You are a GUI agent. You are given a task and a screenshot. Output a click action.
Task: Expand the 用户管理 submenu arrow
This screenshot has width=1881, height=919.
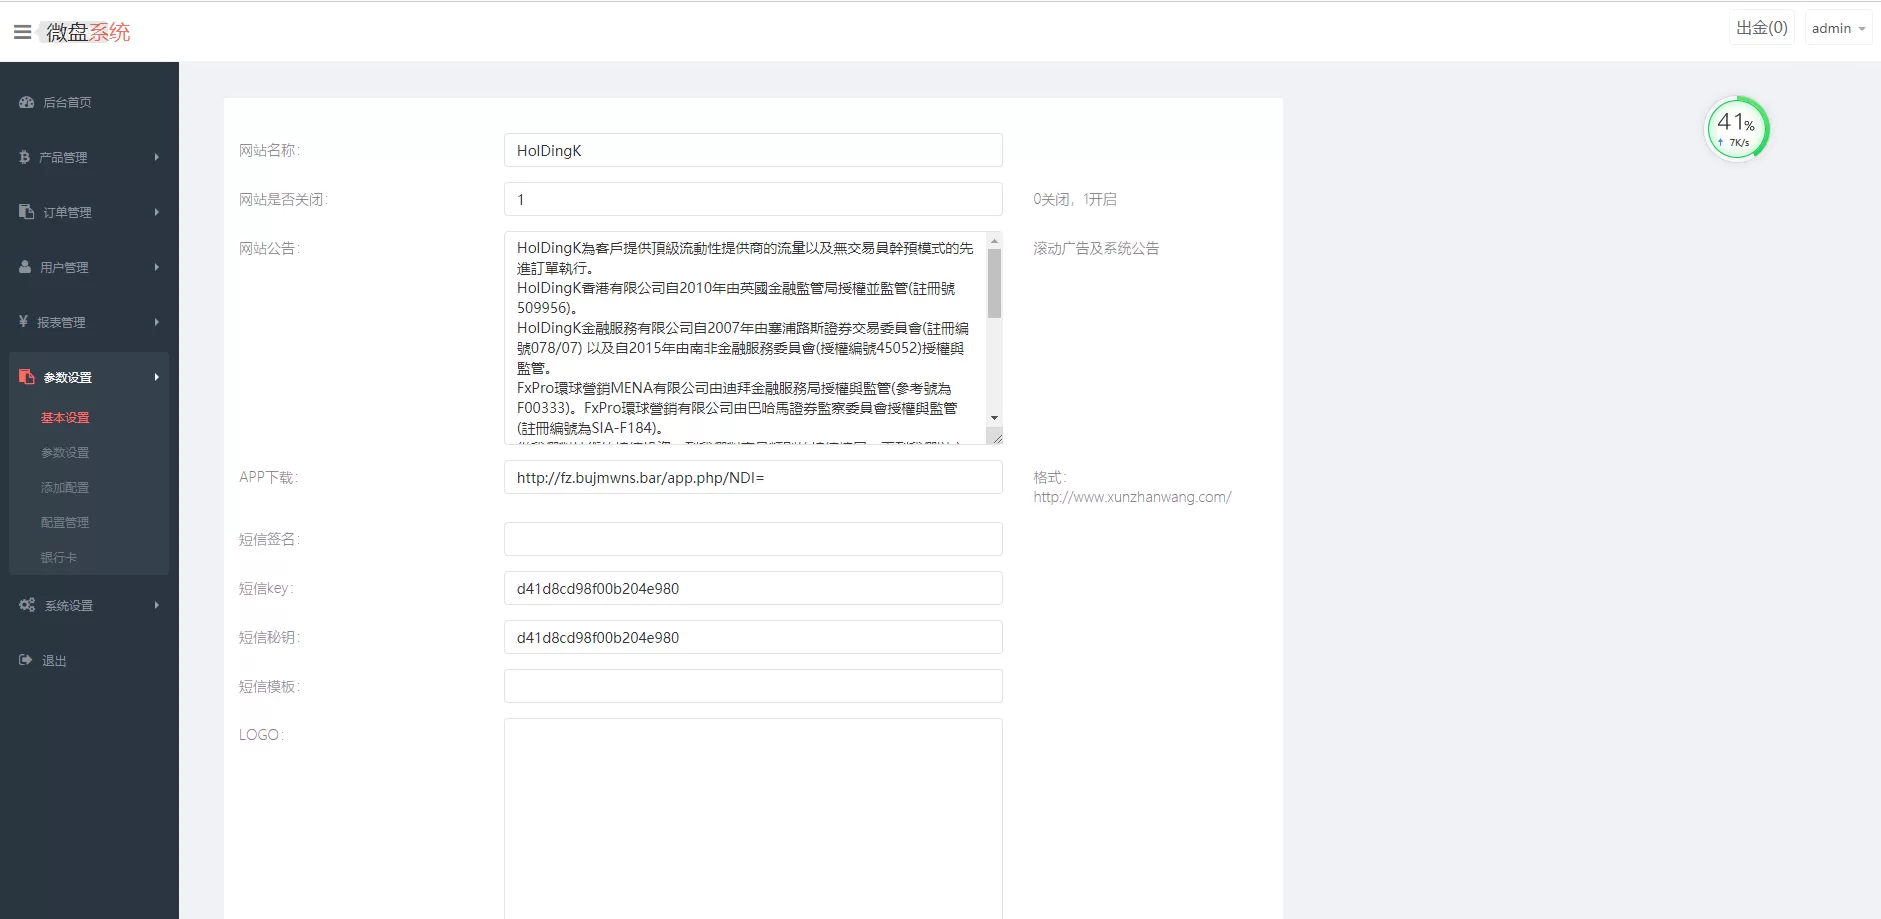coord(157,267)
